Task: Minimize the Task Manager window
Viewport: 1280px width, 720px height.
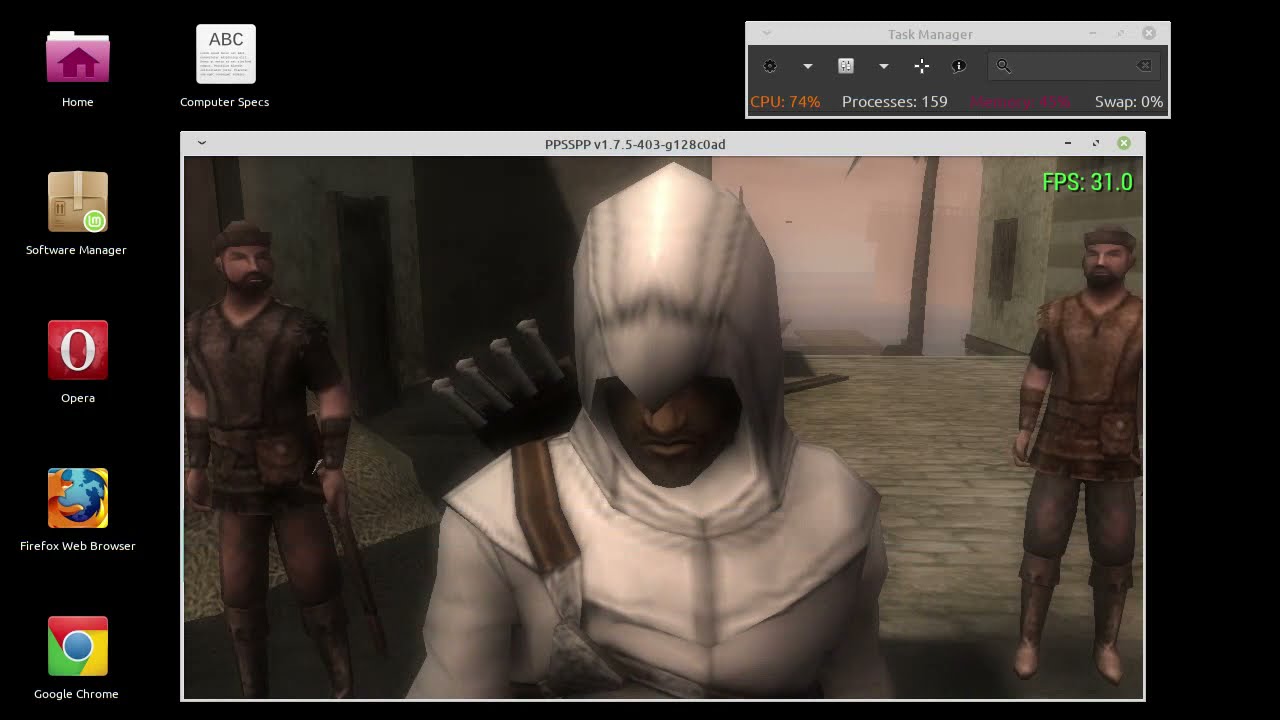Action: pos(1093,33)
